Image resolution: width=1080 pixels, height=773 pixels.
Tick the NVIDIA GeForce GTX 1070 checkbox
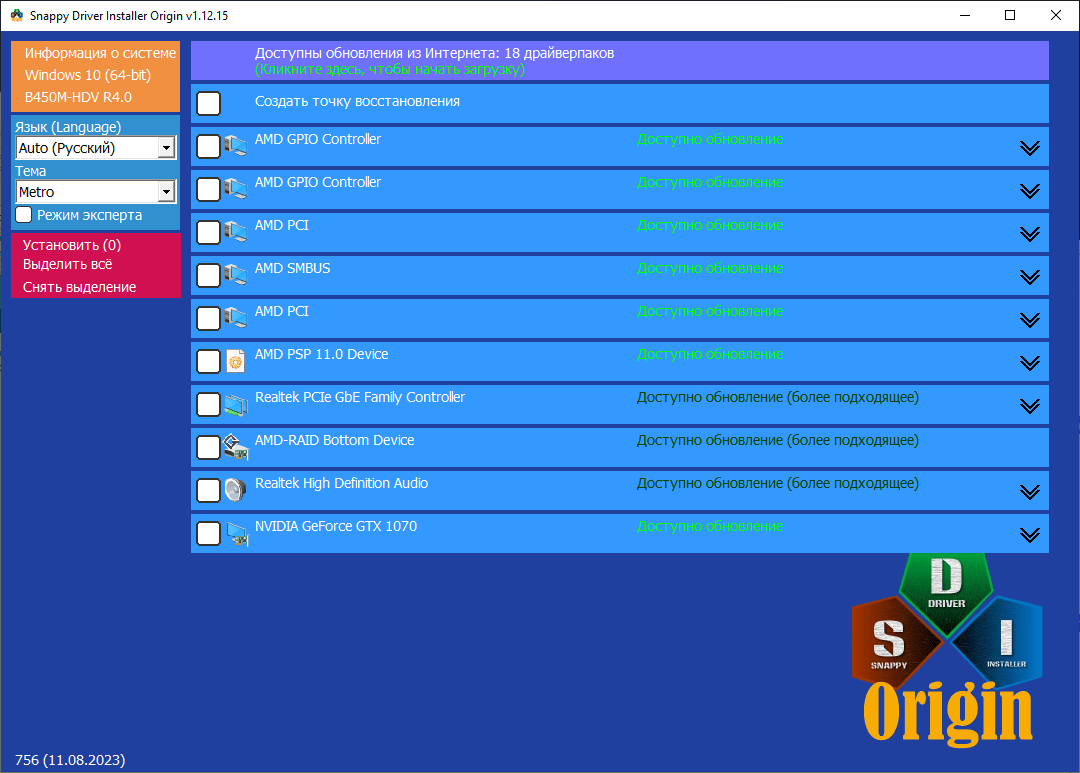(209, 534)
